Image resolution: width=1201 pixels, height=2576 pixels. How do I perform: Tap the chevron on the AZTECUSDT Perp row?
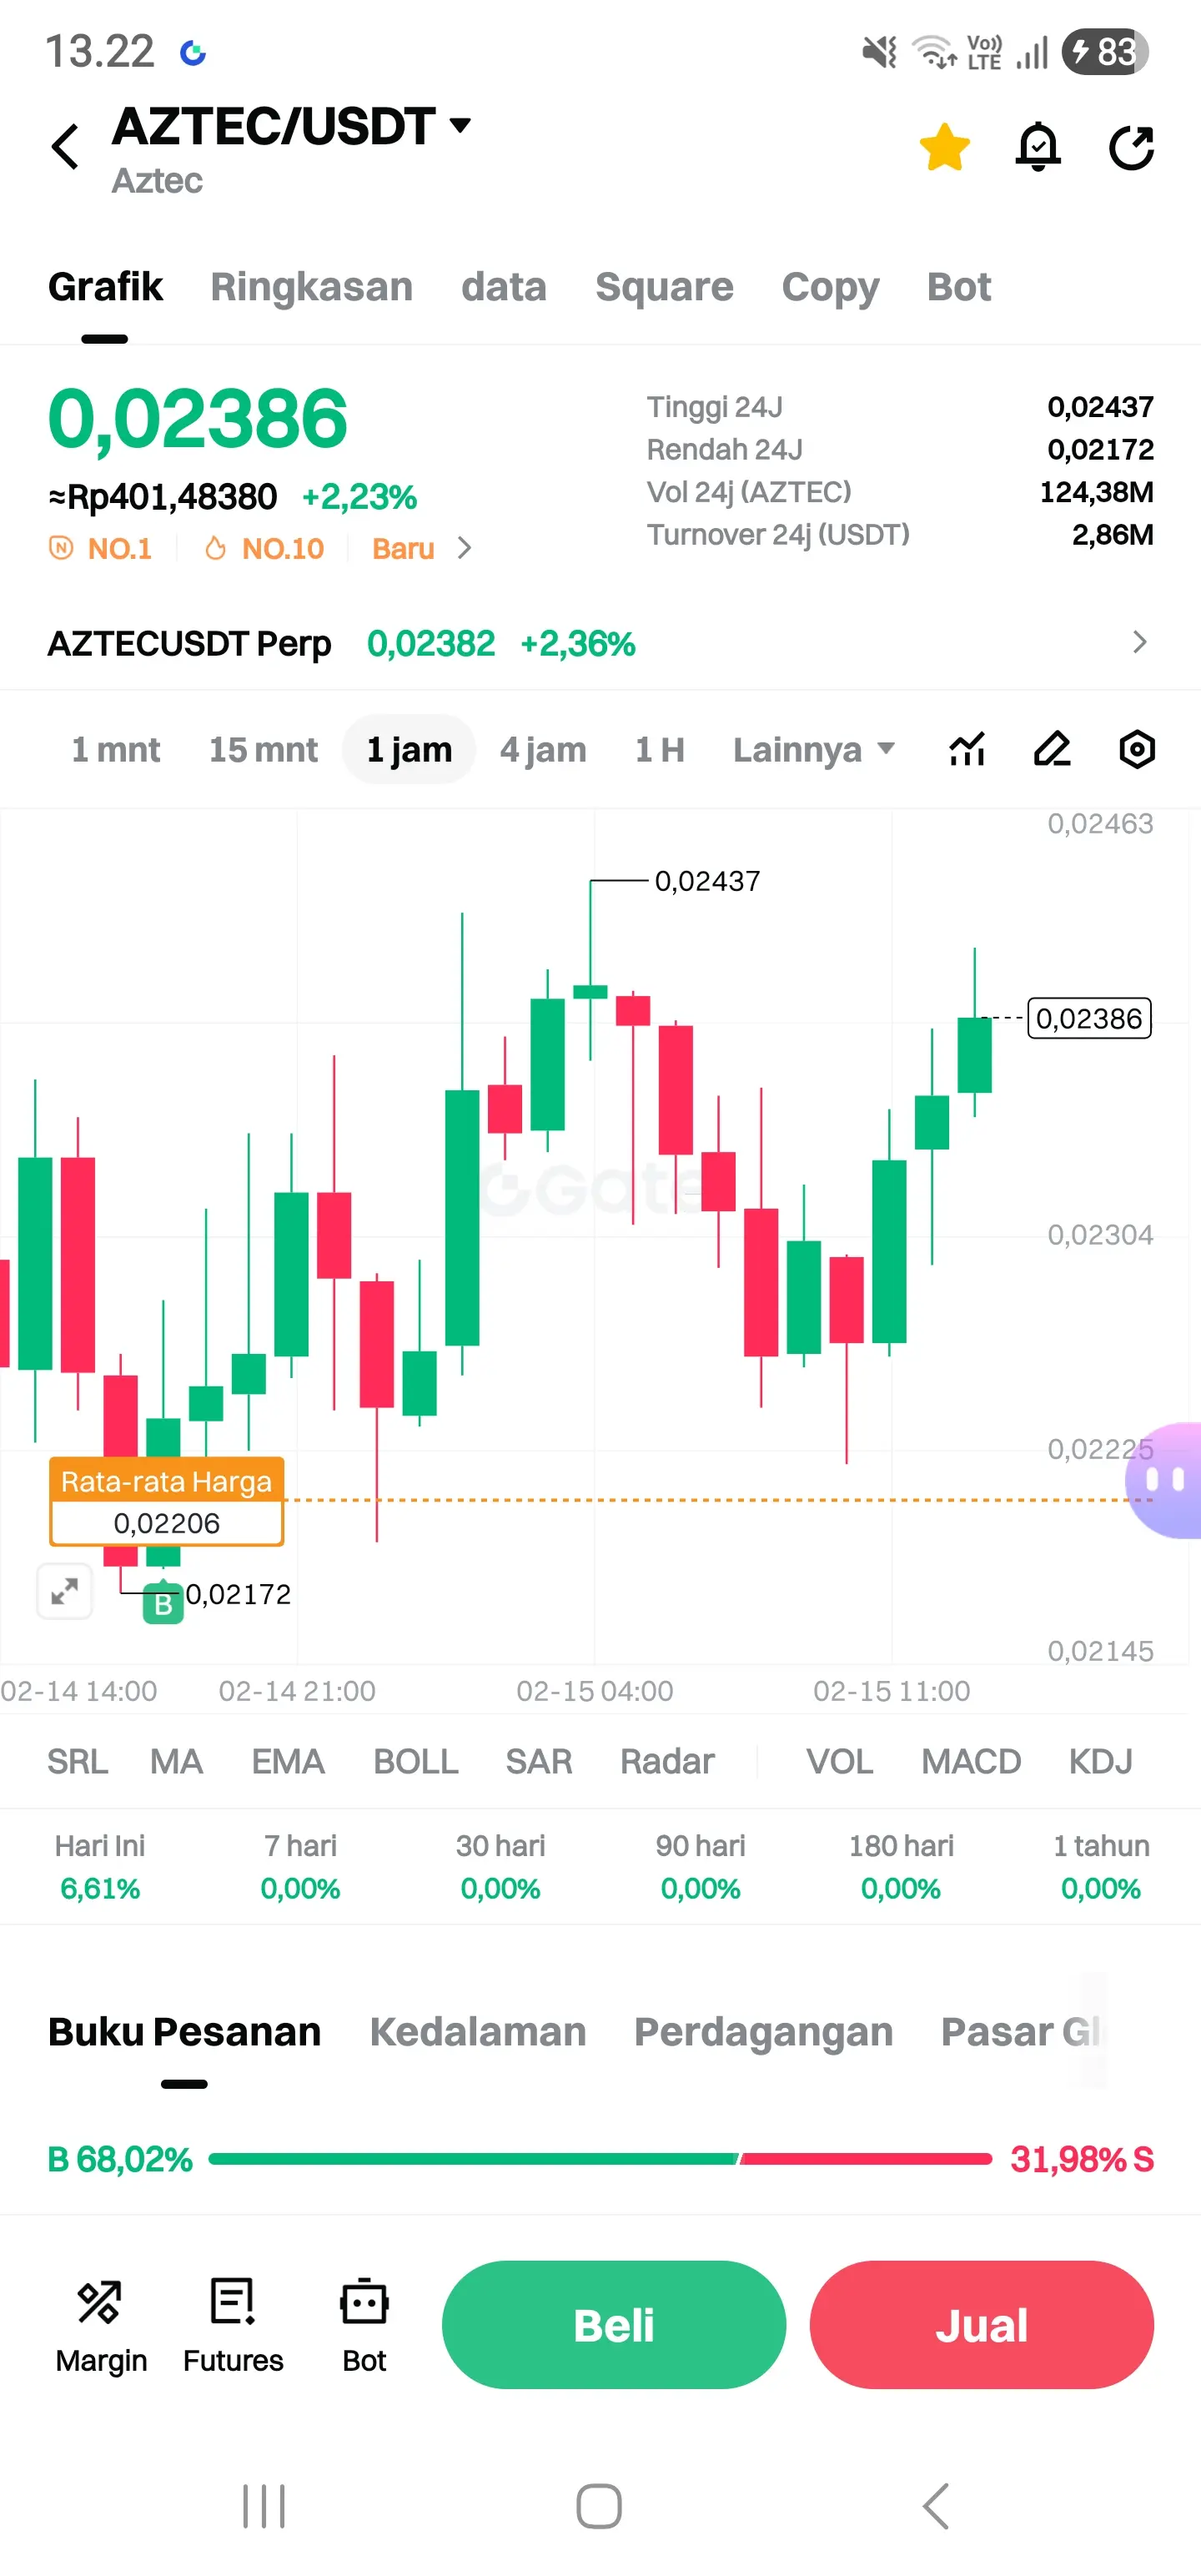point(1139,642)
